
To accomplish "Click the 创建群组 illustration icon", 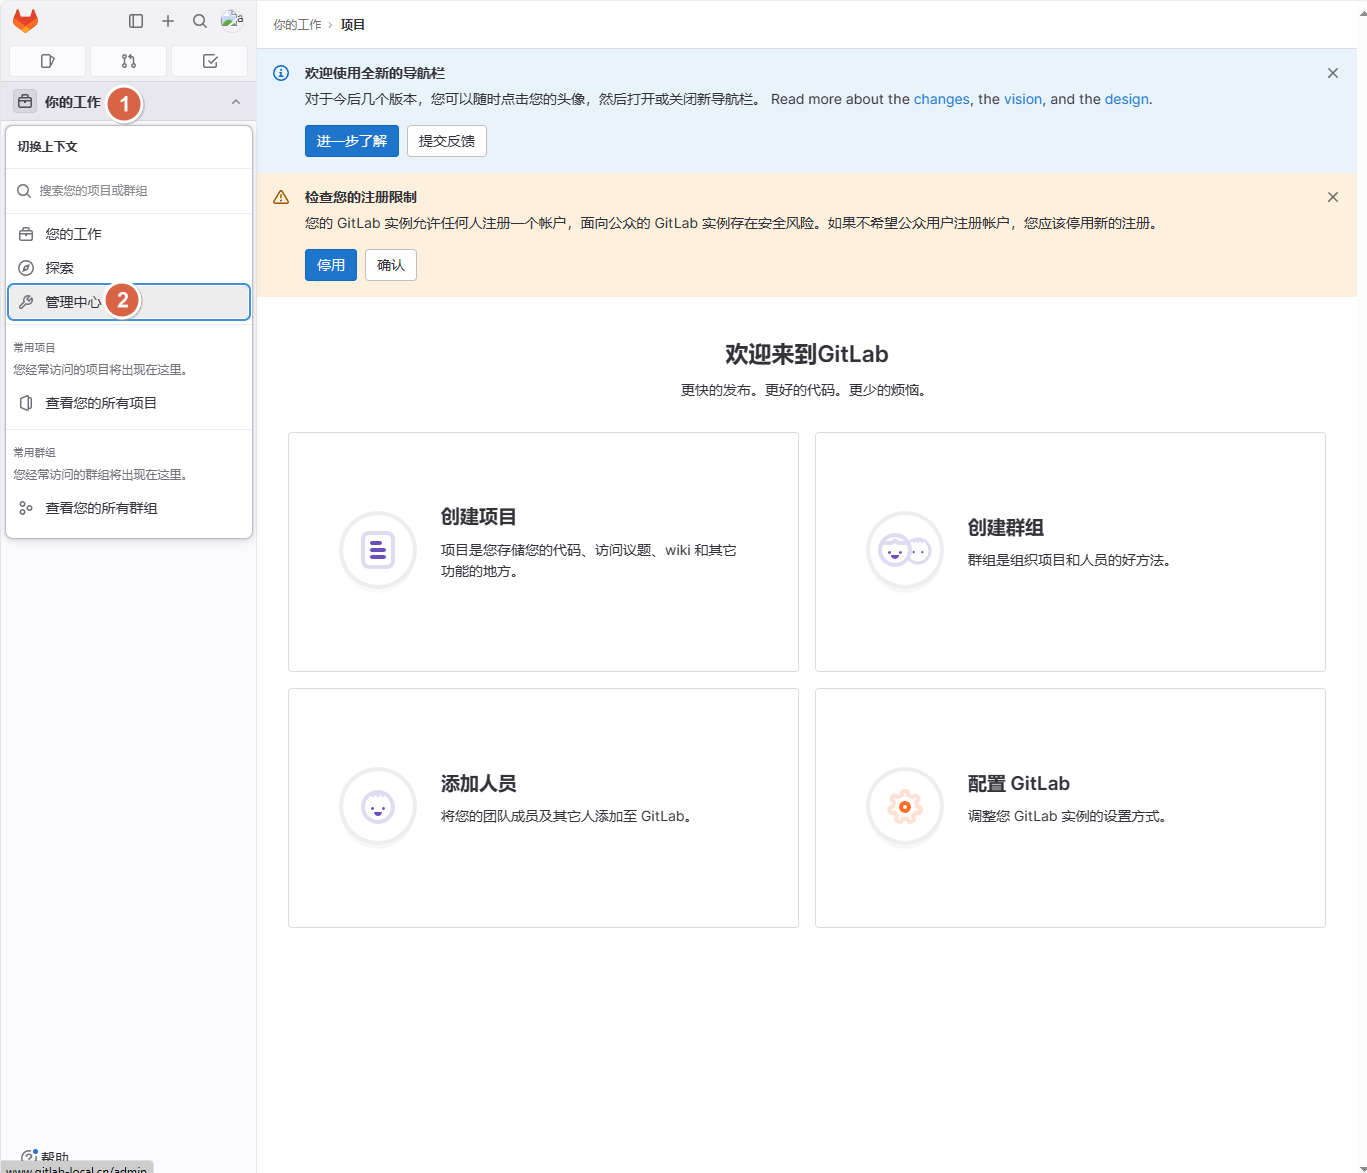I will click(x=905, y=550).
